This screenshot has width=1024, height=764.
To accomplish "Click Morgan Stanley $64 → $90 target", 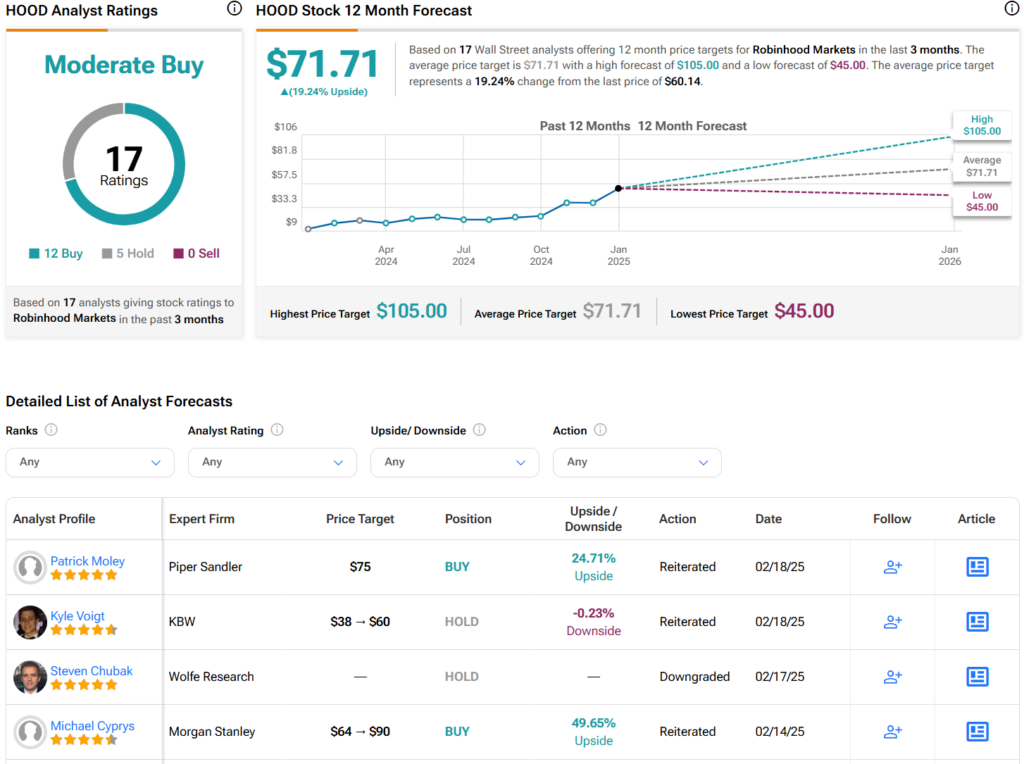I will (360, 731).
